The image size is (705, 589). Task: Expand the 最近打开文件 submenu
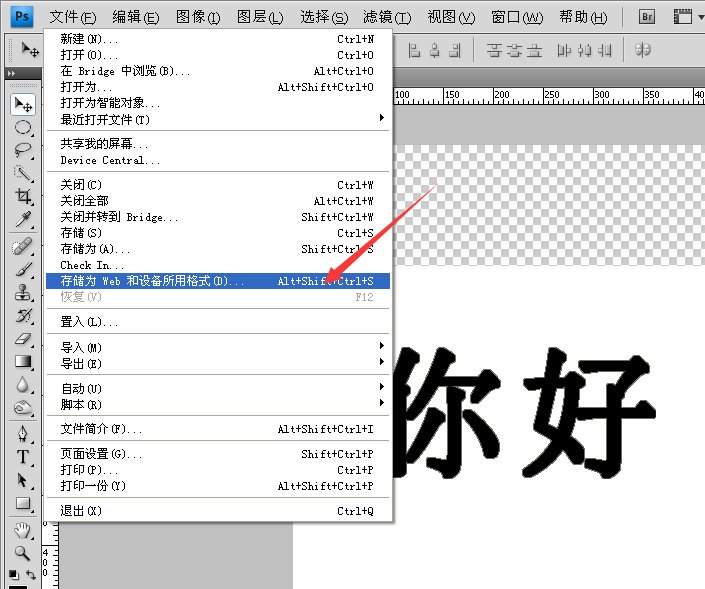click(x=382, y=118)
